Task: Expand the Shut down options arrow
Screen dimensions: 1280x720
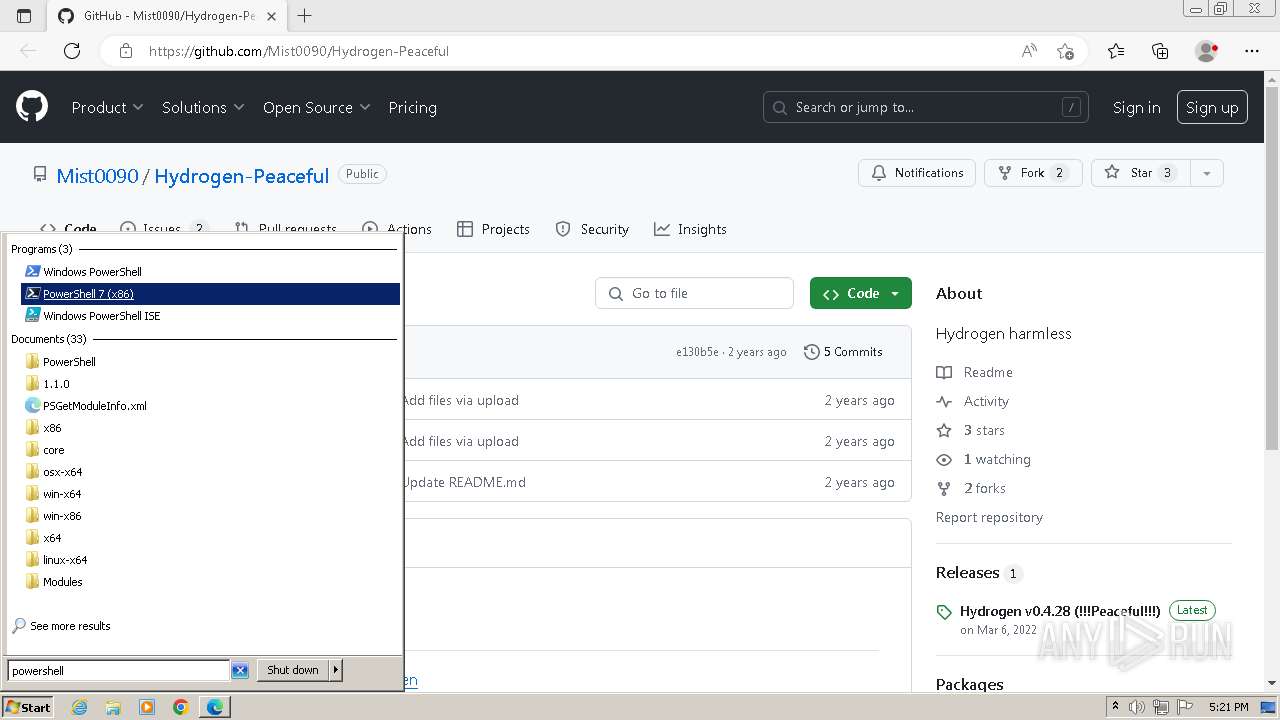Action: click(x=336, y=670)
